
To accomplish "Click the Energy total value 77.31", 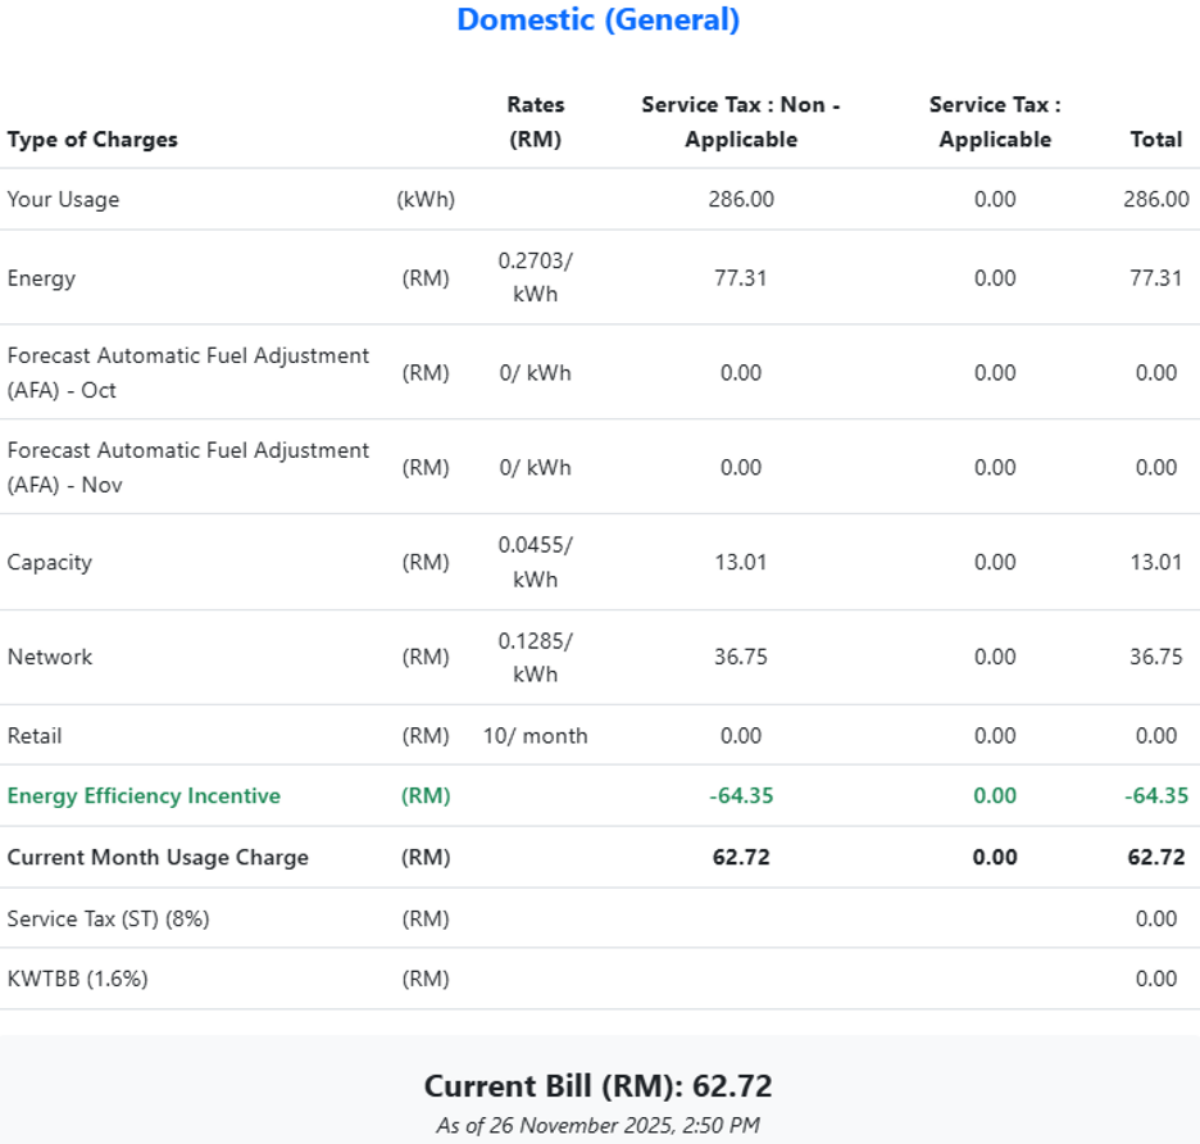I will click(1155, 278).
